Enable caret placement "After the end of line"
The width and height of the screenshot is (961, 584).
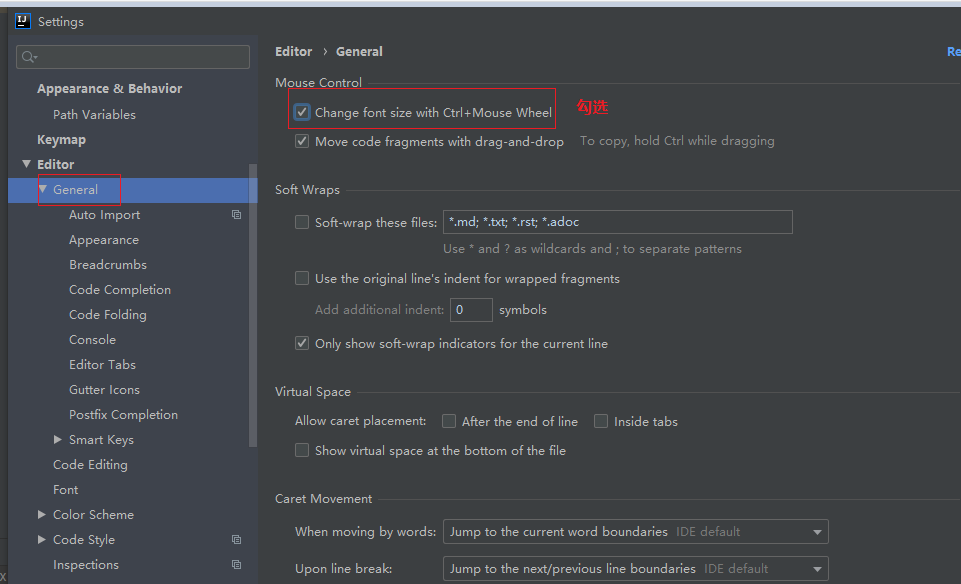pos(449,421)
